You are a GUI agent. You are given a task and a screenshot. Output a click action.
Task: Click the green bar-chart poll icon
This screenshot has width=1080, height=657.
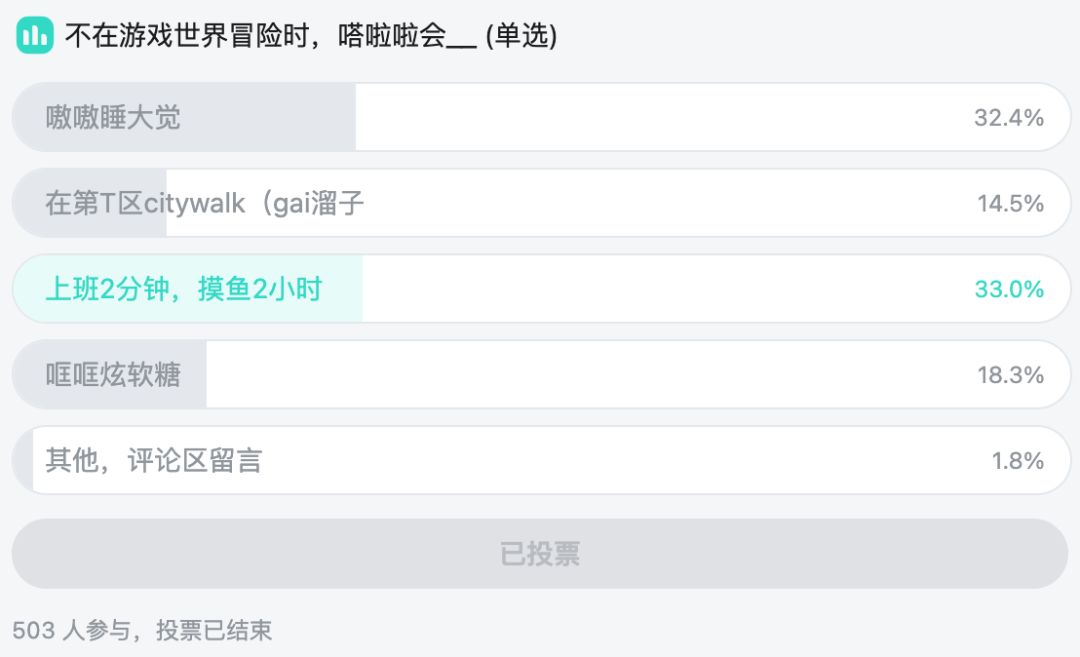(x=34, y=37)
